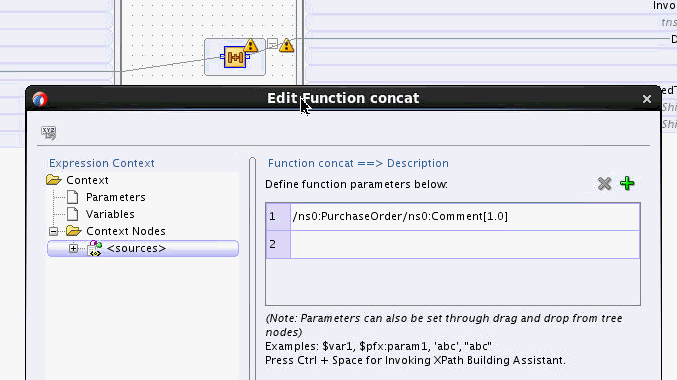
Task: Click the Function concat Description heading
Action: [x=358, y=163]
